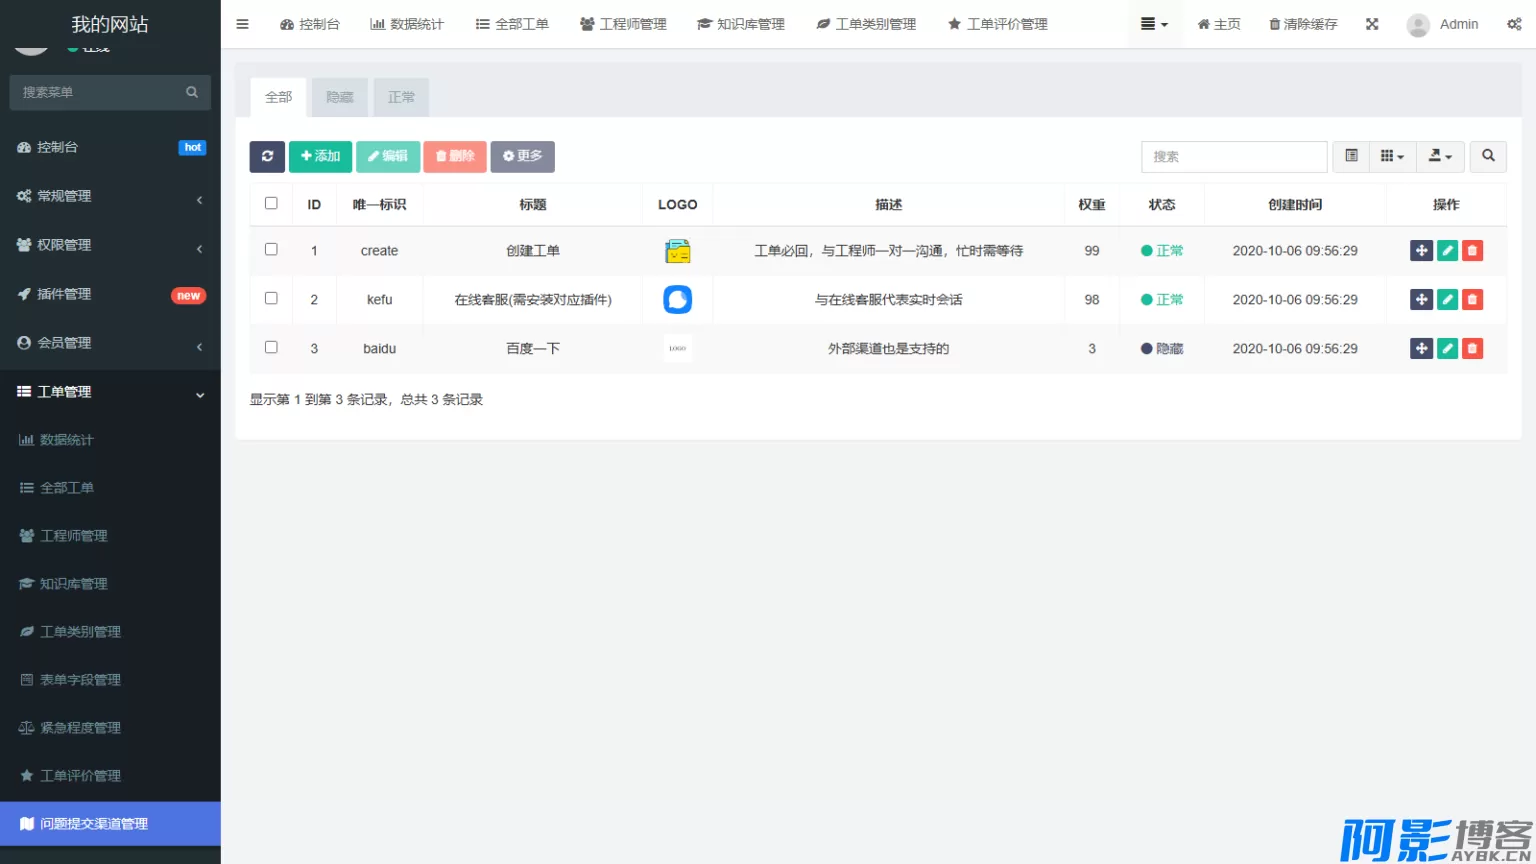The width and height of the screenshot is (1536, 864).
Task: Select all rows with header checkbox
Action: [x=271, y=204]
